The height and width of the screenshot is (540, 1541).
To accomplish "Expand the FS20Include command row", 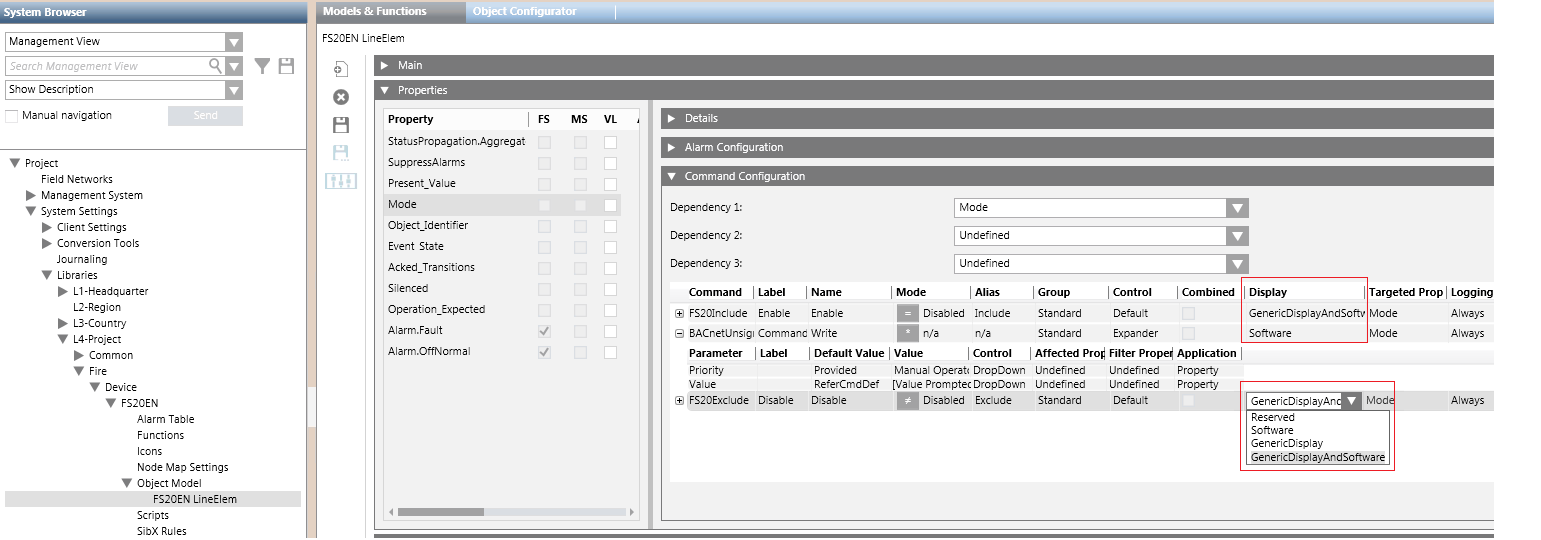I will point(680,314).
